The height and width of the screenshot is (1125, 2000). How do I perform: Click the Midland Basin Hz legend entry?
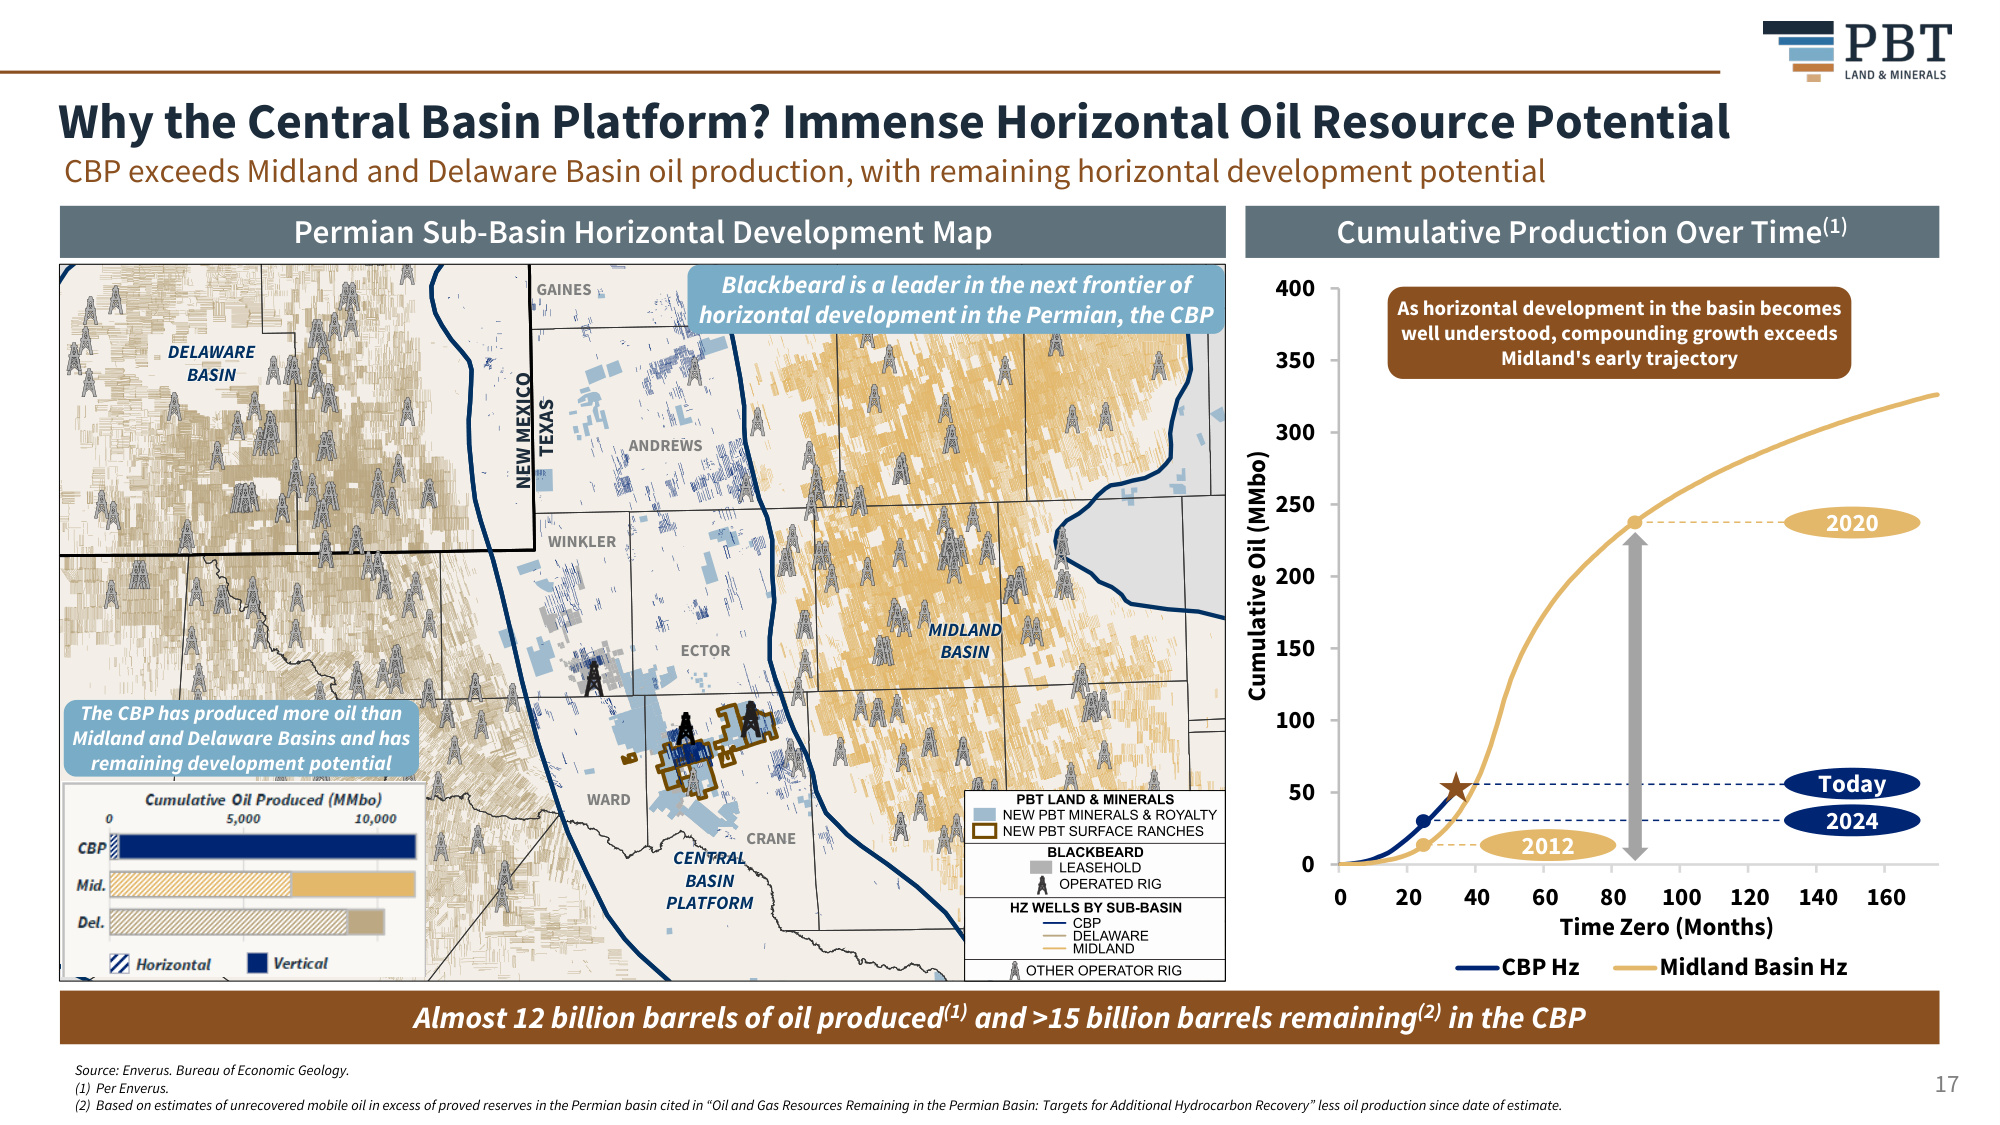[1730, 967]
